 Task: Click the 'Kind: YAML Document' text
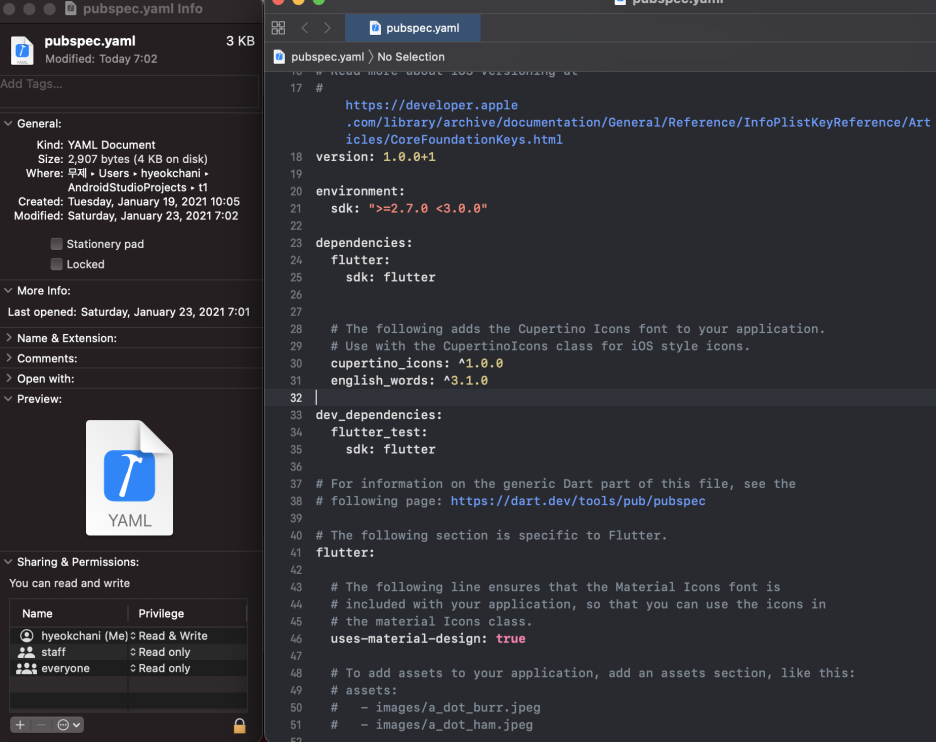coord(96,145)
